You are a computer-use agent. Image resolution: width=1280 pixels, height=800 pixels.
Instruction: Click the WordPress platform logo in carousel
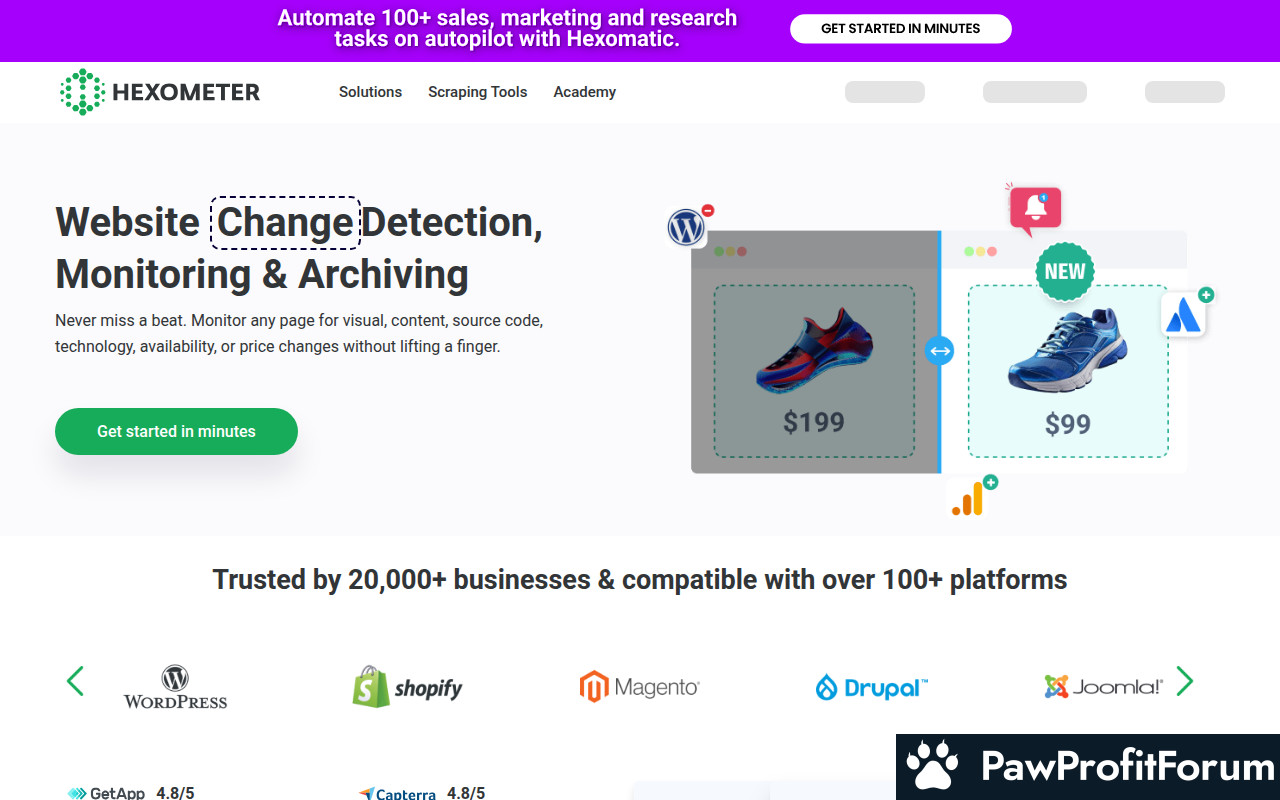[x=176, y=687]
